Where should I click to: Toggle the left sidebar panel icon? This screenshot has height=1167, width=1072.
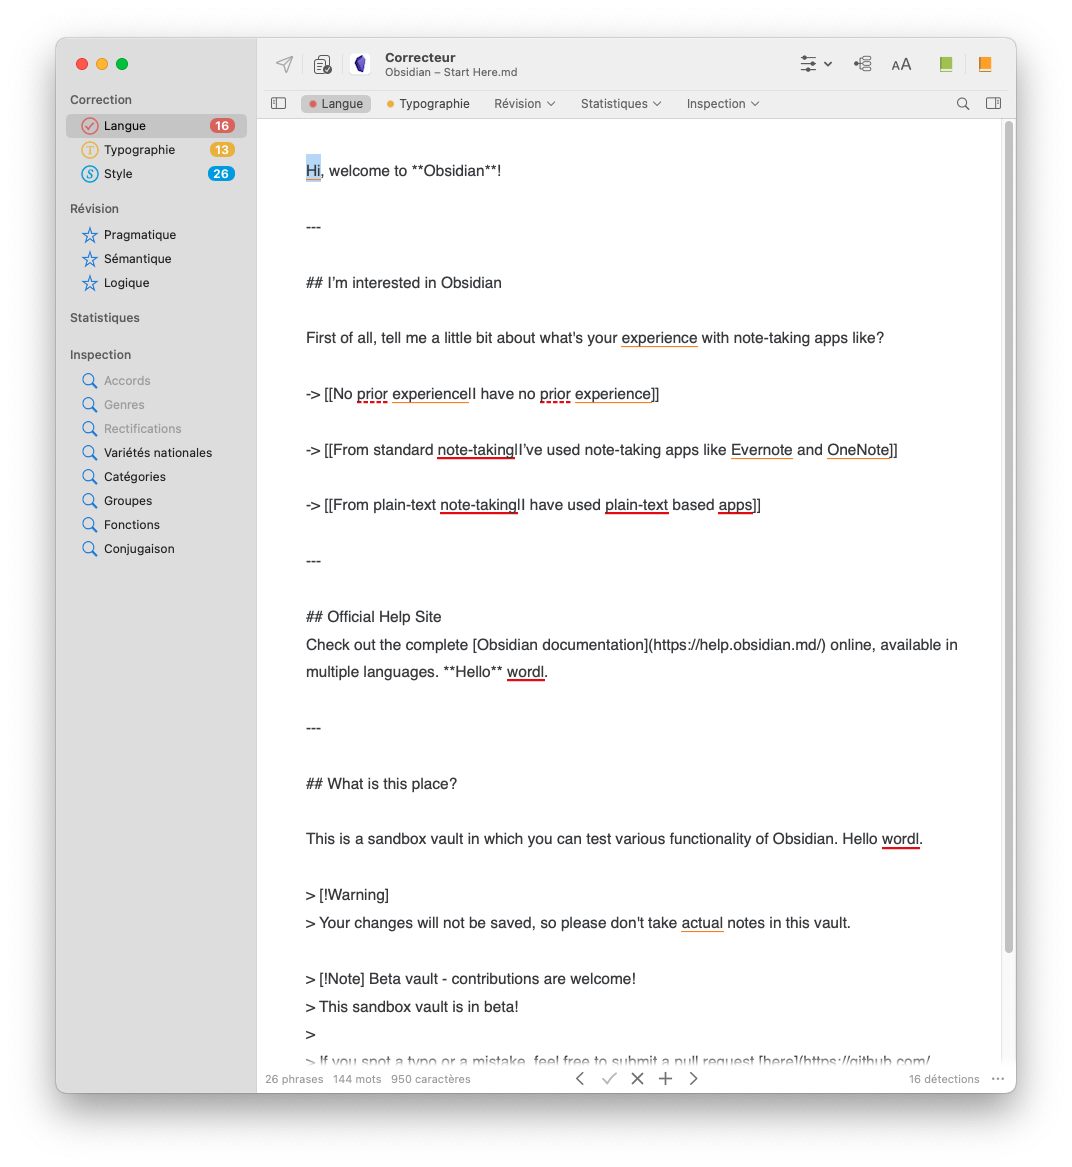[x=278, y=103]
